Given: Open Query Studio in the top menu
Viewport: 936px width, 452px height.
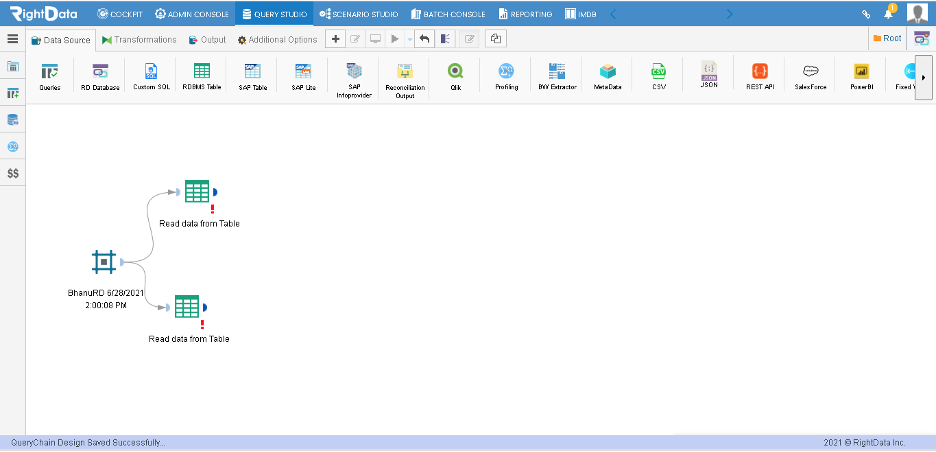Looking at the screenshot, I should point(274,14).
